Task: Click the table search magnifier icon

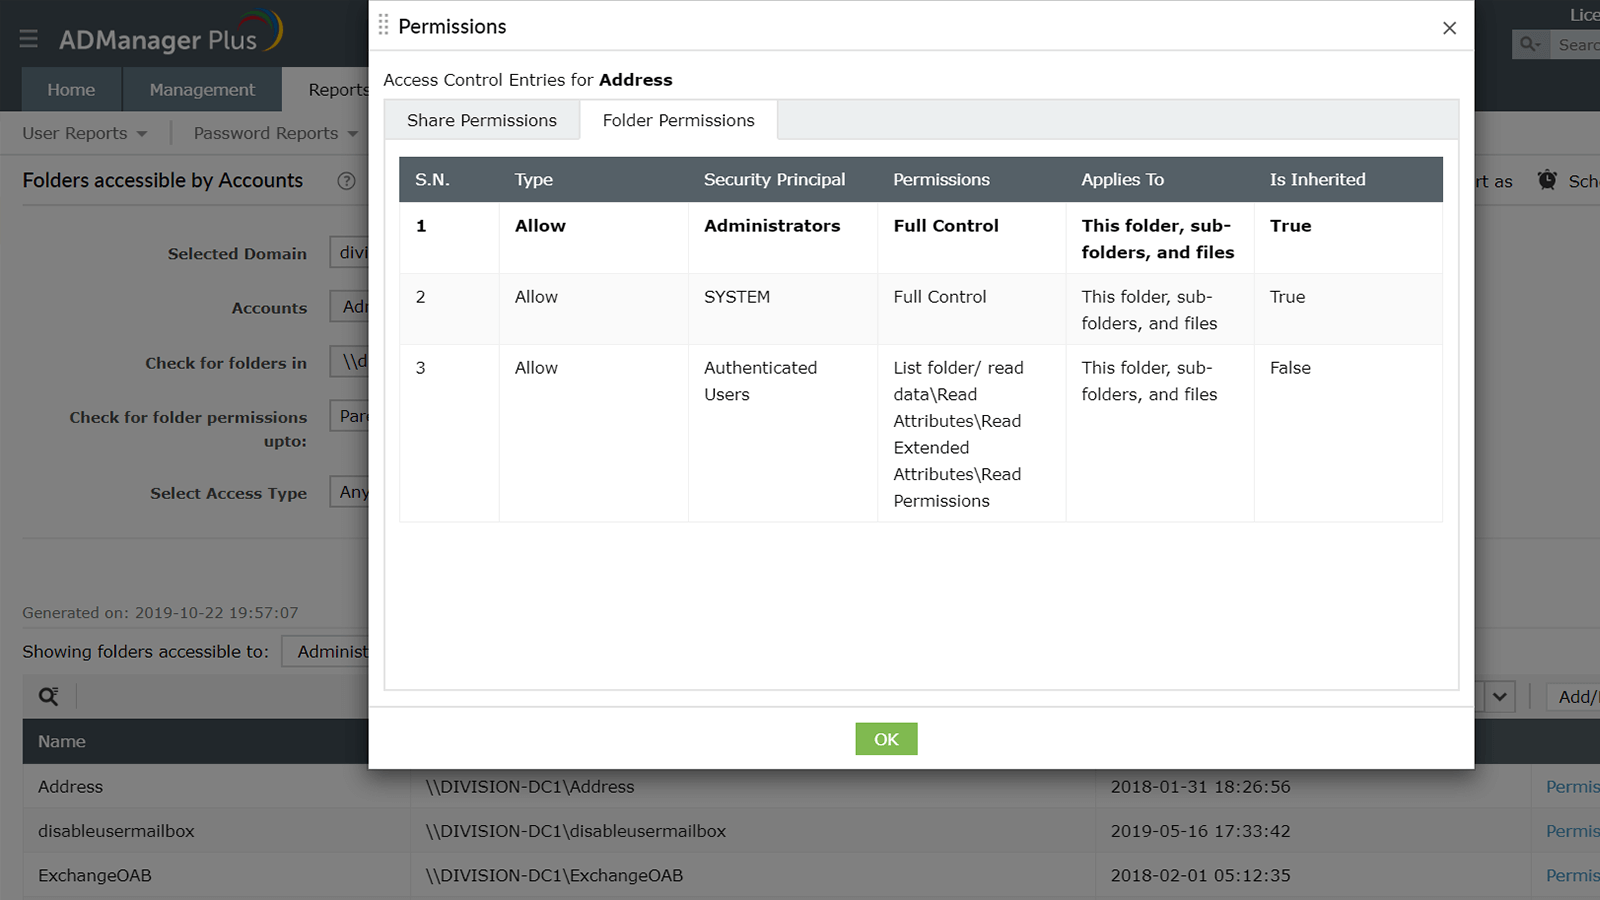Action: (x=48, y=696)
